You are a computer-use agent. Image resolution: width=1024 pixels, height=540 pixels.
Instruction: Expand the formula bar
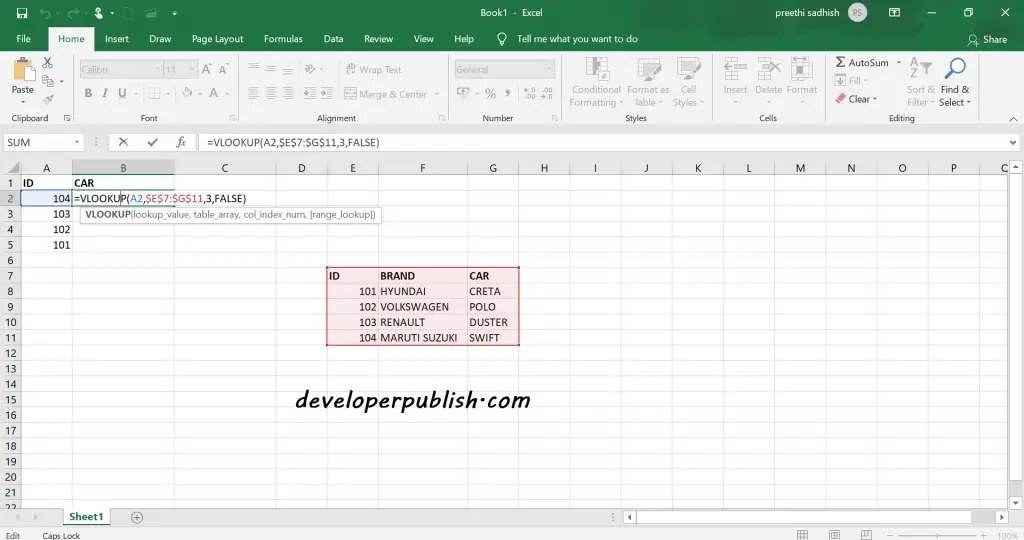(1012, 142)
